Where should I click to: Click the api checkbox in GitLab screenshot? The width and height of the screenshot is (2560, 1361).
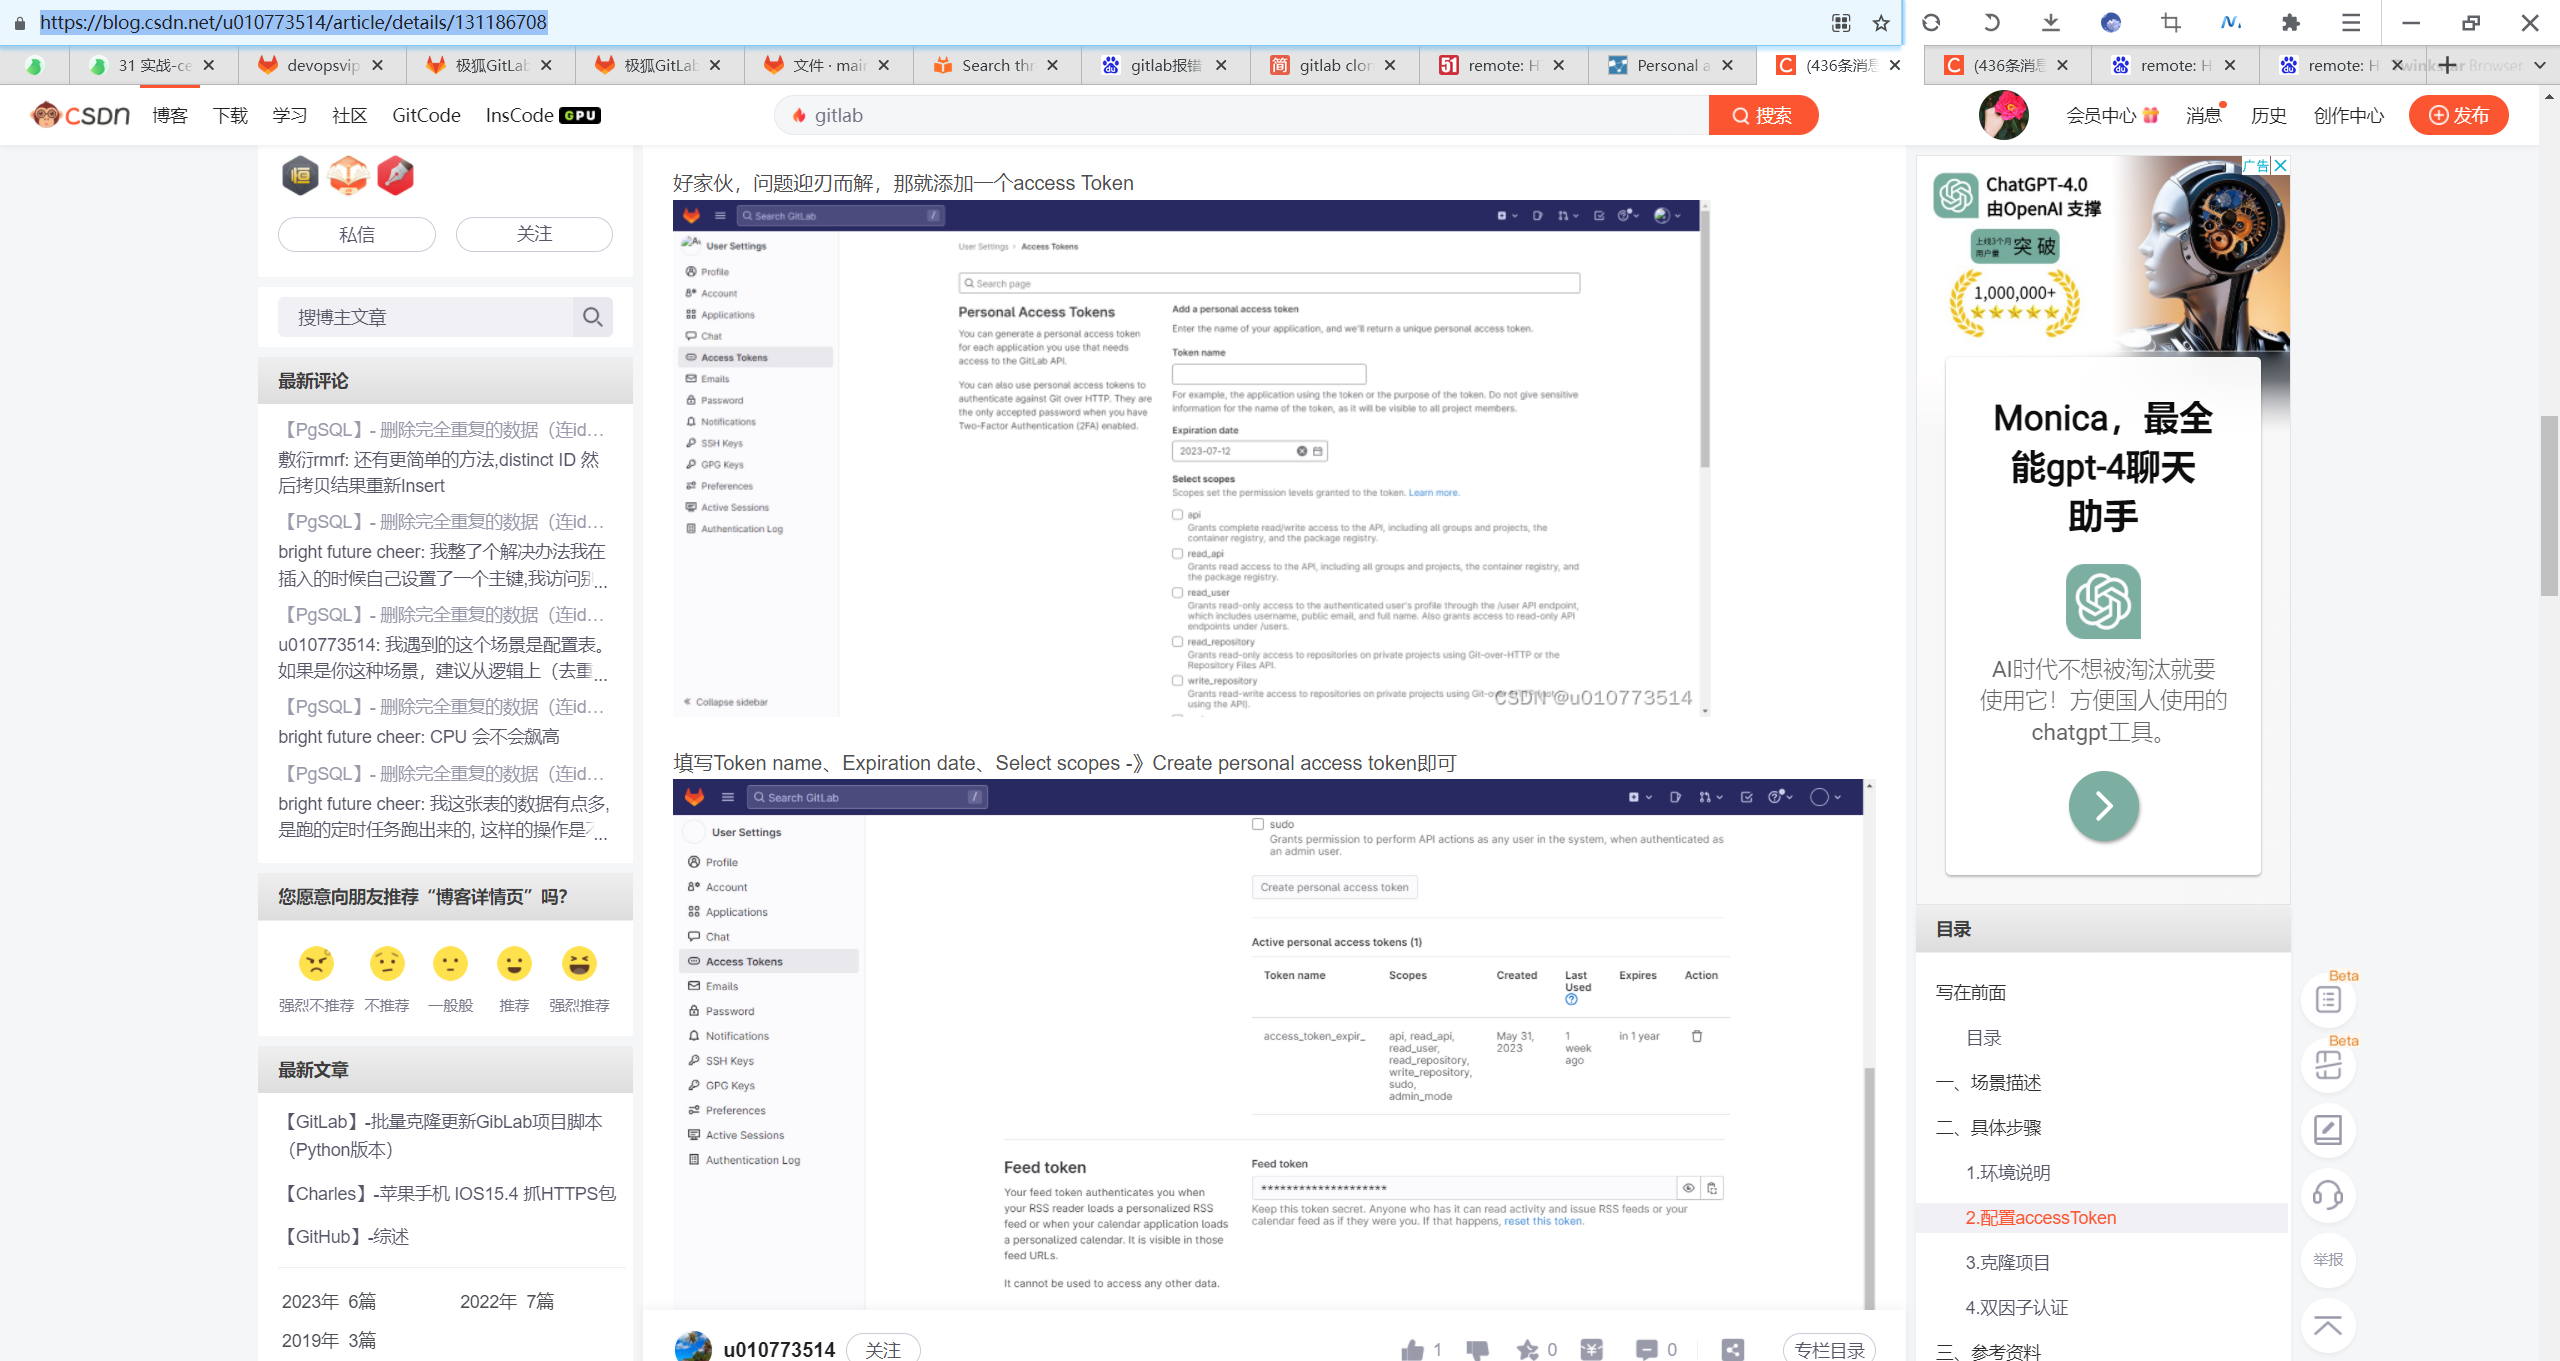click(1177, 515)
